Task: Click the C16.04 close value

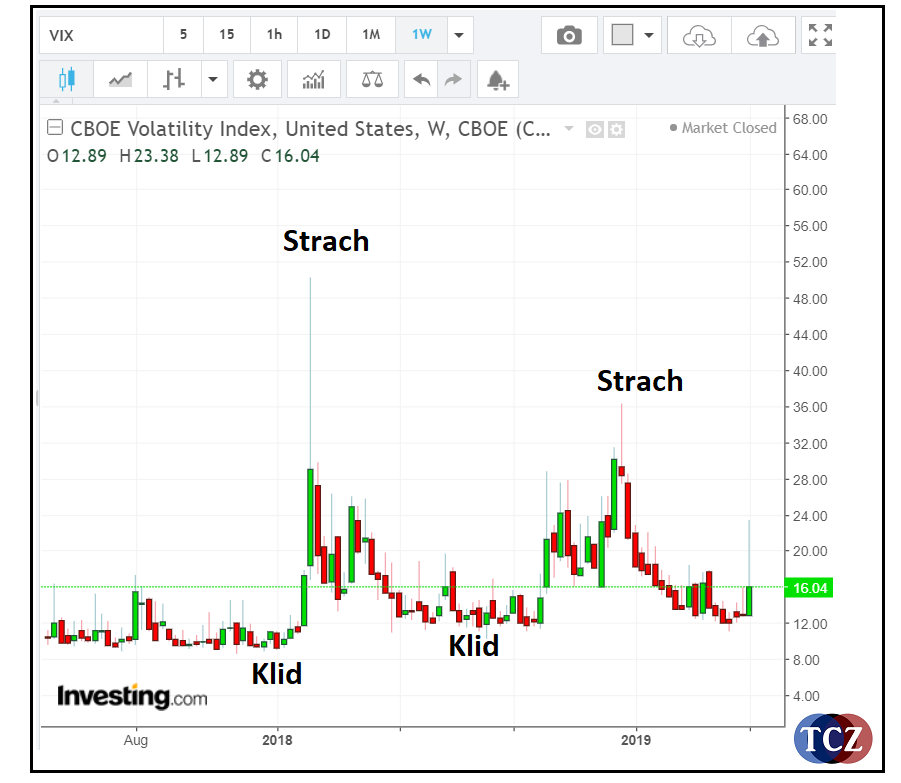Action: [x=290, y=156]
